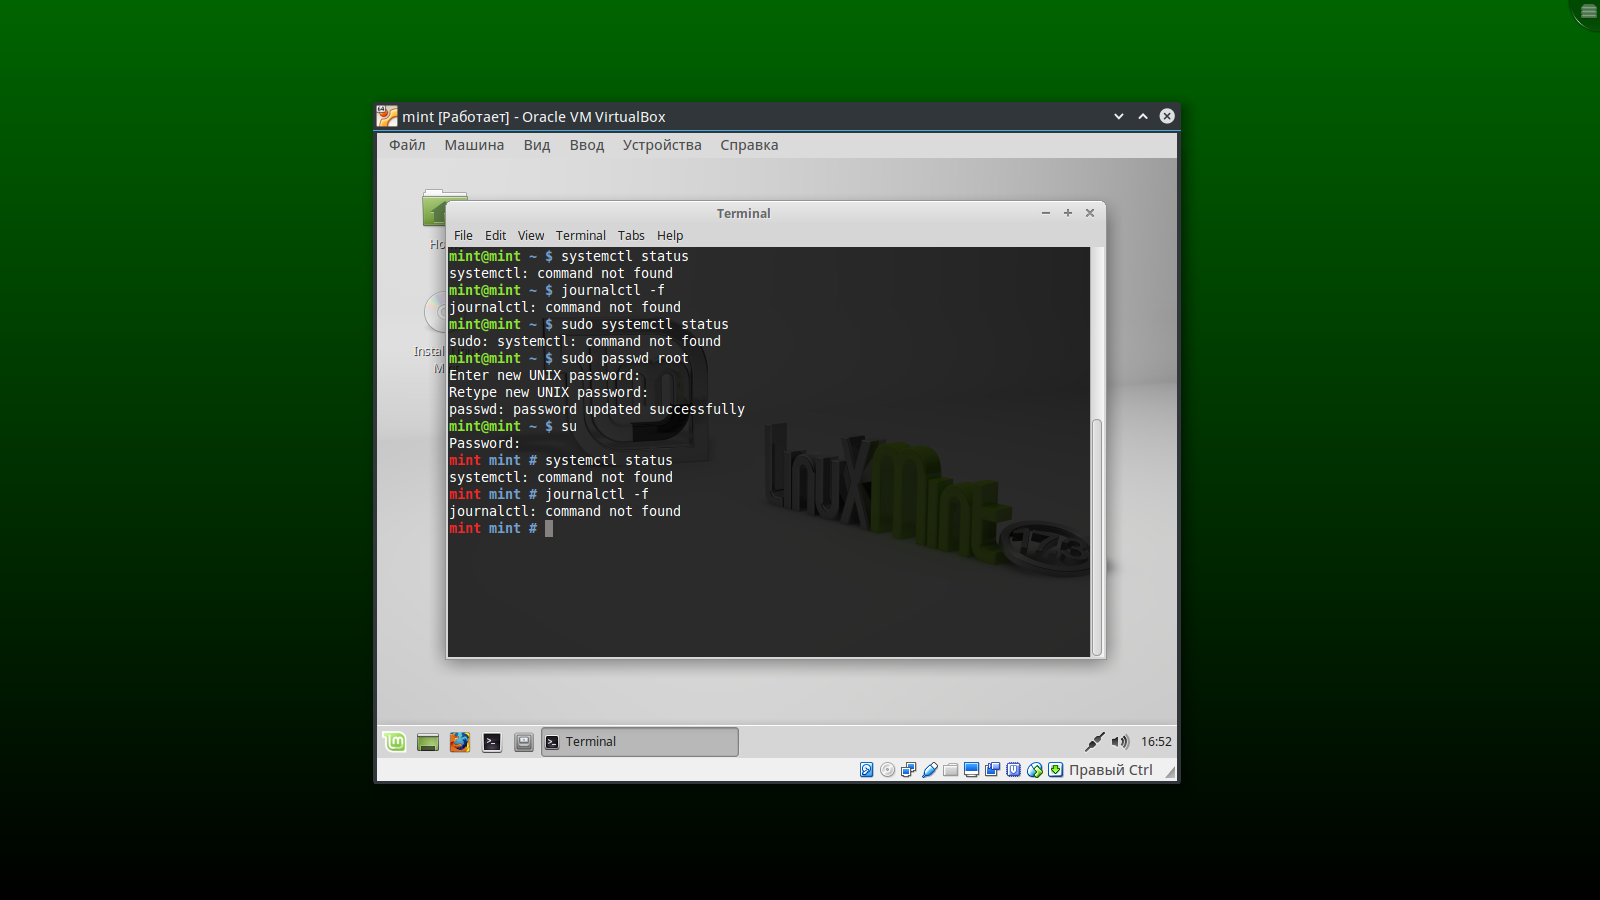This screenshot has width=1600, height=900.
Task: Click the network connection icon in guest tray
Action: click(1094, 742)
